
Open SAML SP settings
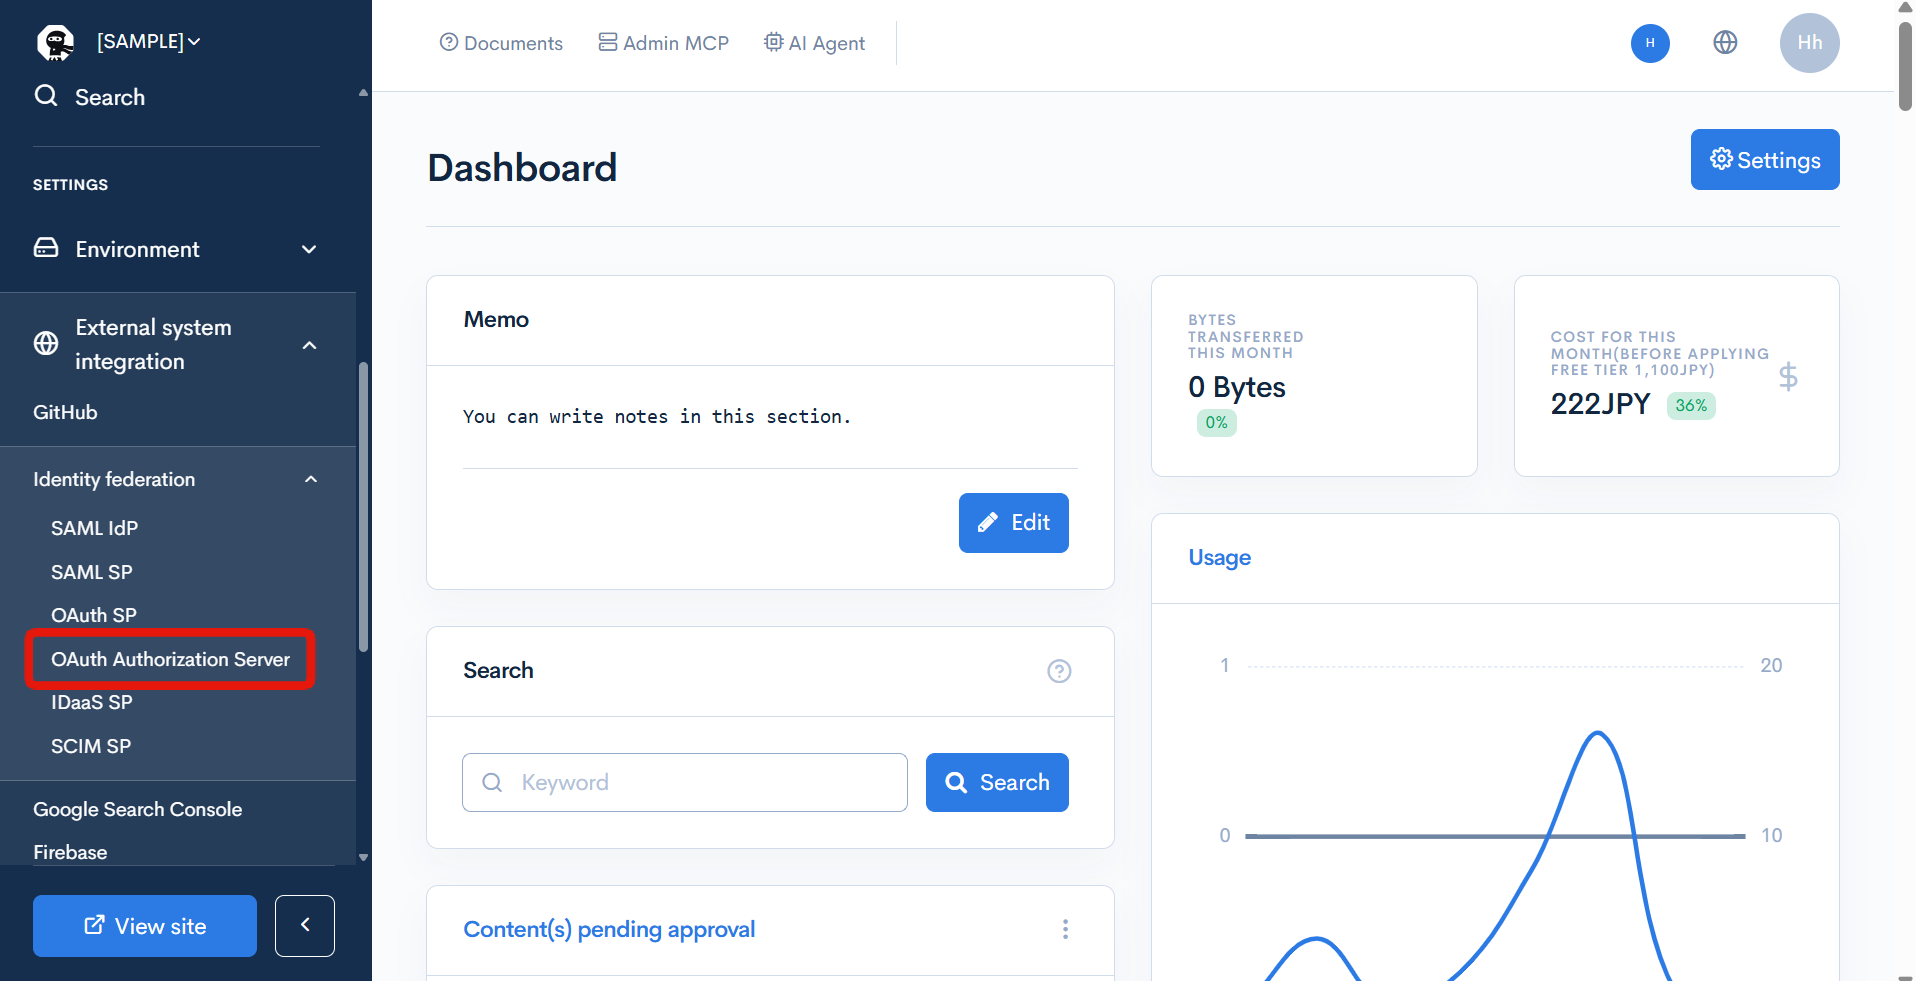[92, 572]
